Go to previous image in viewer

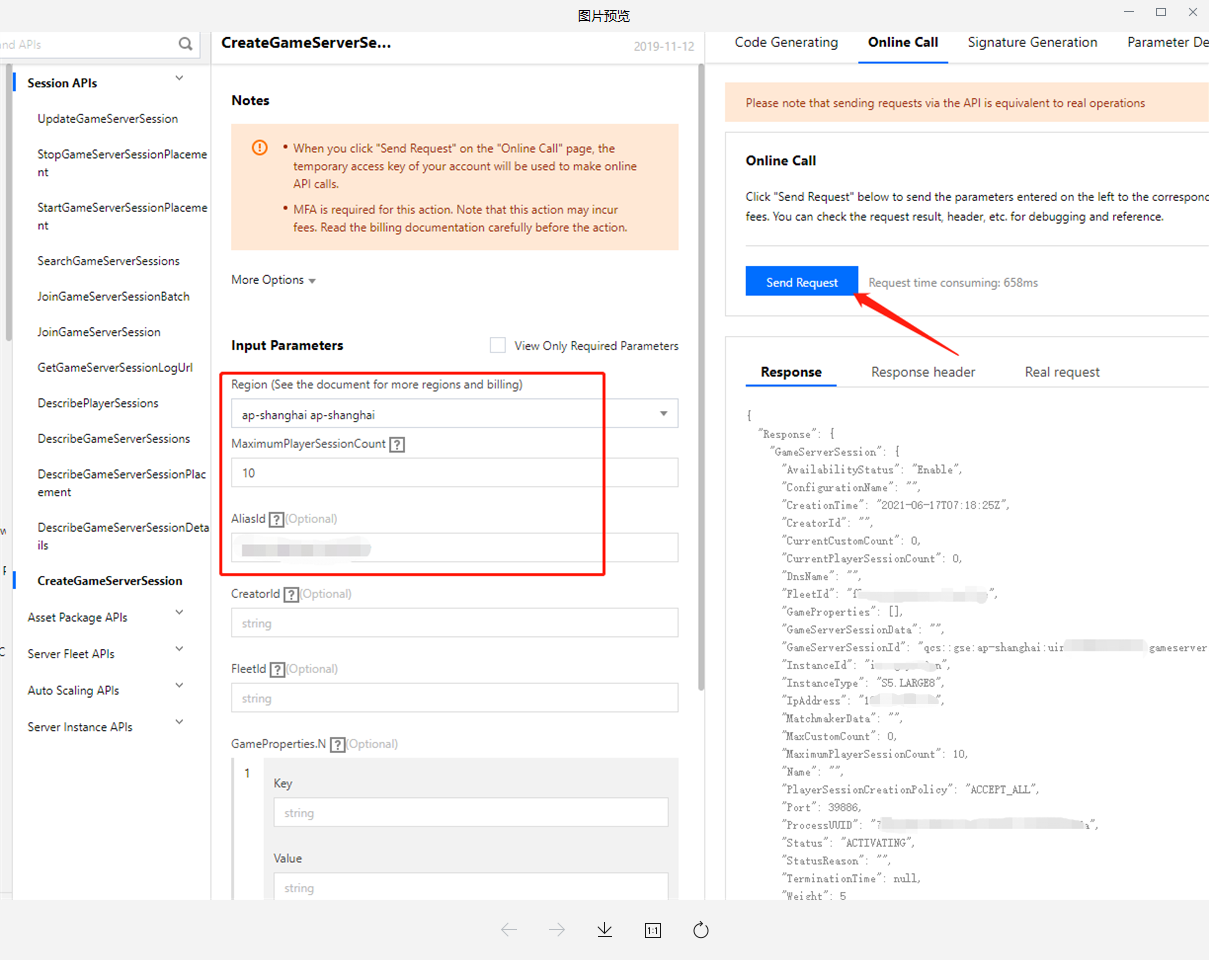(x=509, y=930)
